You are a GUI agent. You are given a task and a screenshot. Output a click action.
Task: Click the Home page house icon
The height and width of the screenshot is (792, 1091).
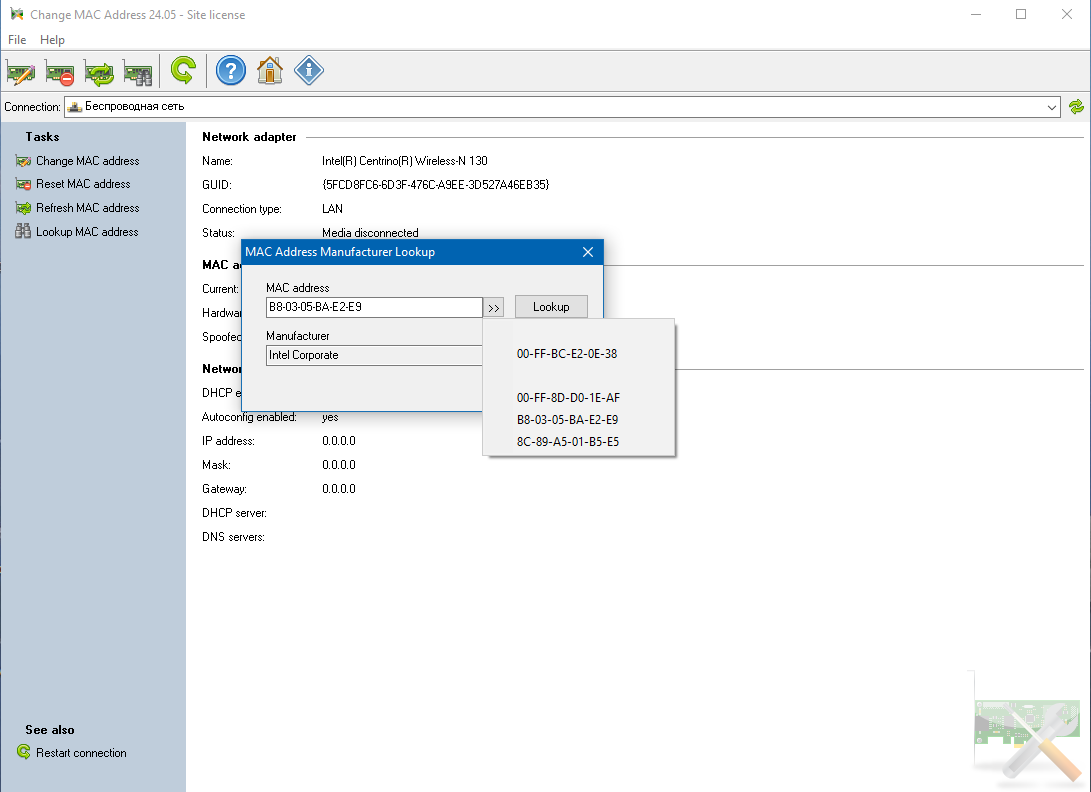click(x=270, y=70)
